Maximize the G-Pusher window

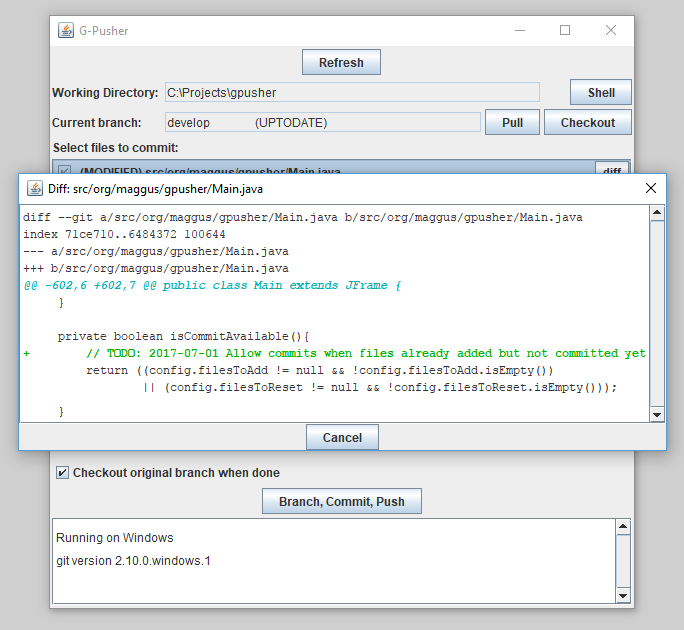[565, 30]
